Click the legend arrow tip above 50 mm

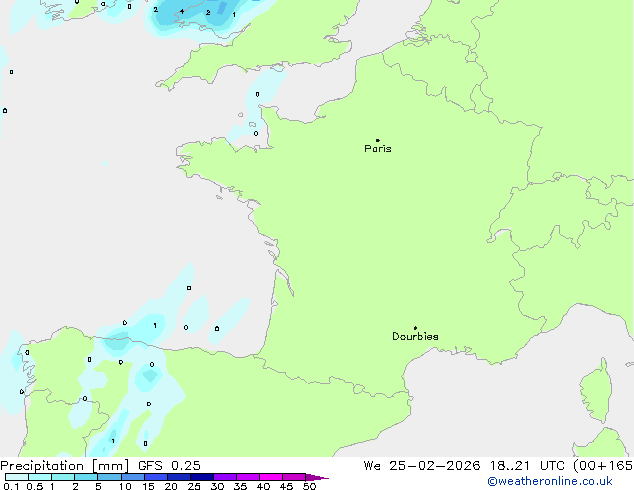point(318,477)
